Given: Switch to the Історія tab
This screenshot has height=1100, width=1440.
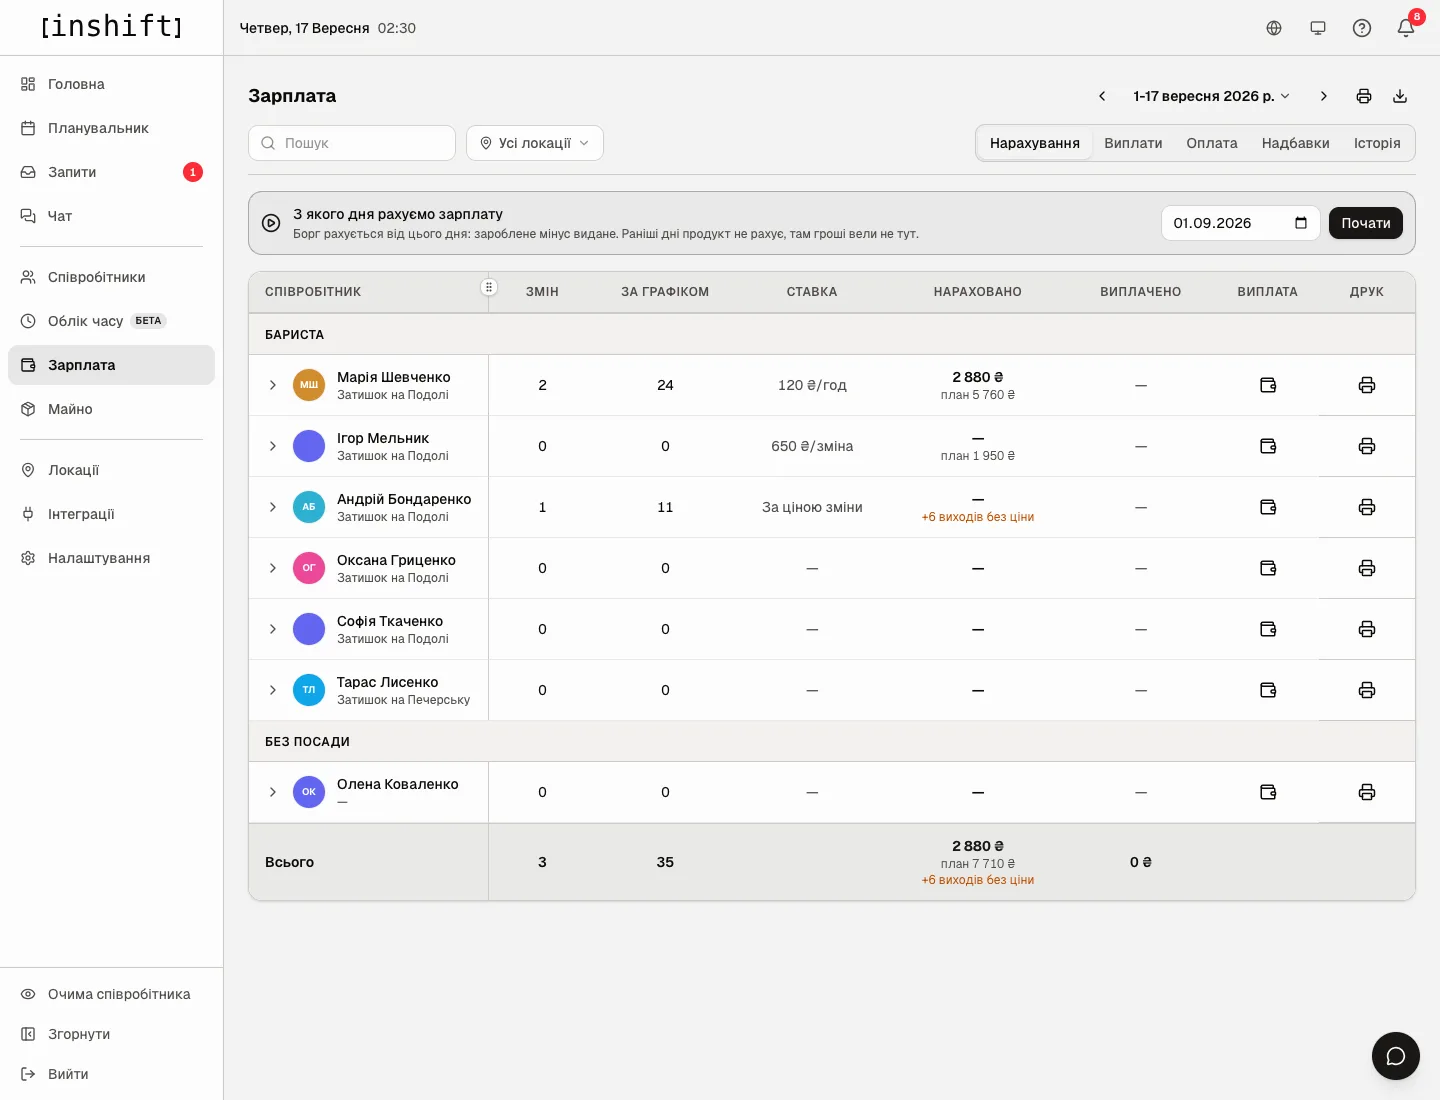Looking at the screenshot, I should pyautogui.click(x=1377, y=143).
